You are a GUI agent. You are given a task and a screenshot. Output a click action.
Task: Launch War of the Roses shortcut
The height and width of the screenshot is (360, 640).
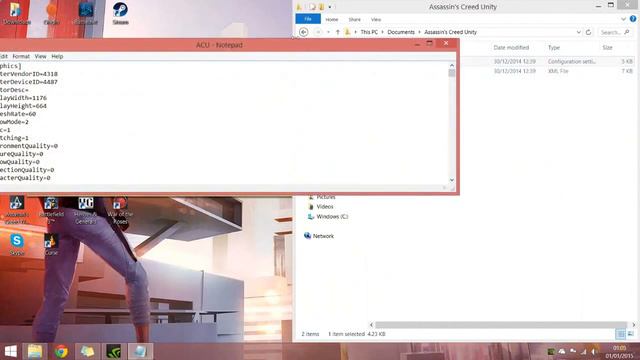pos(120,210)
